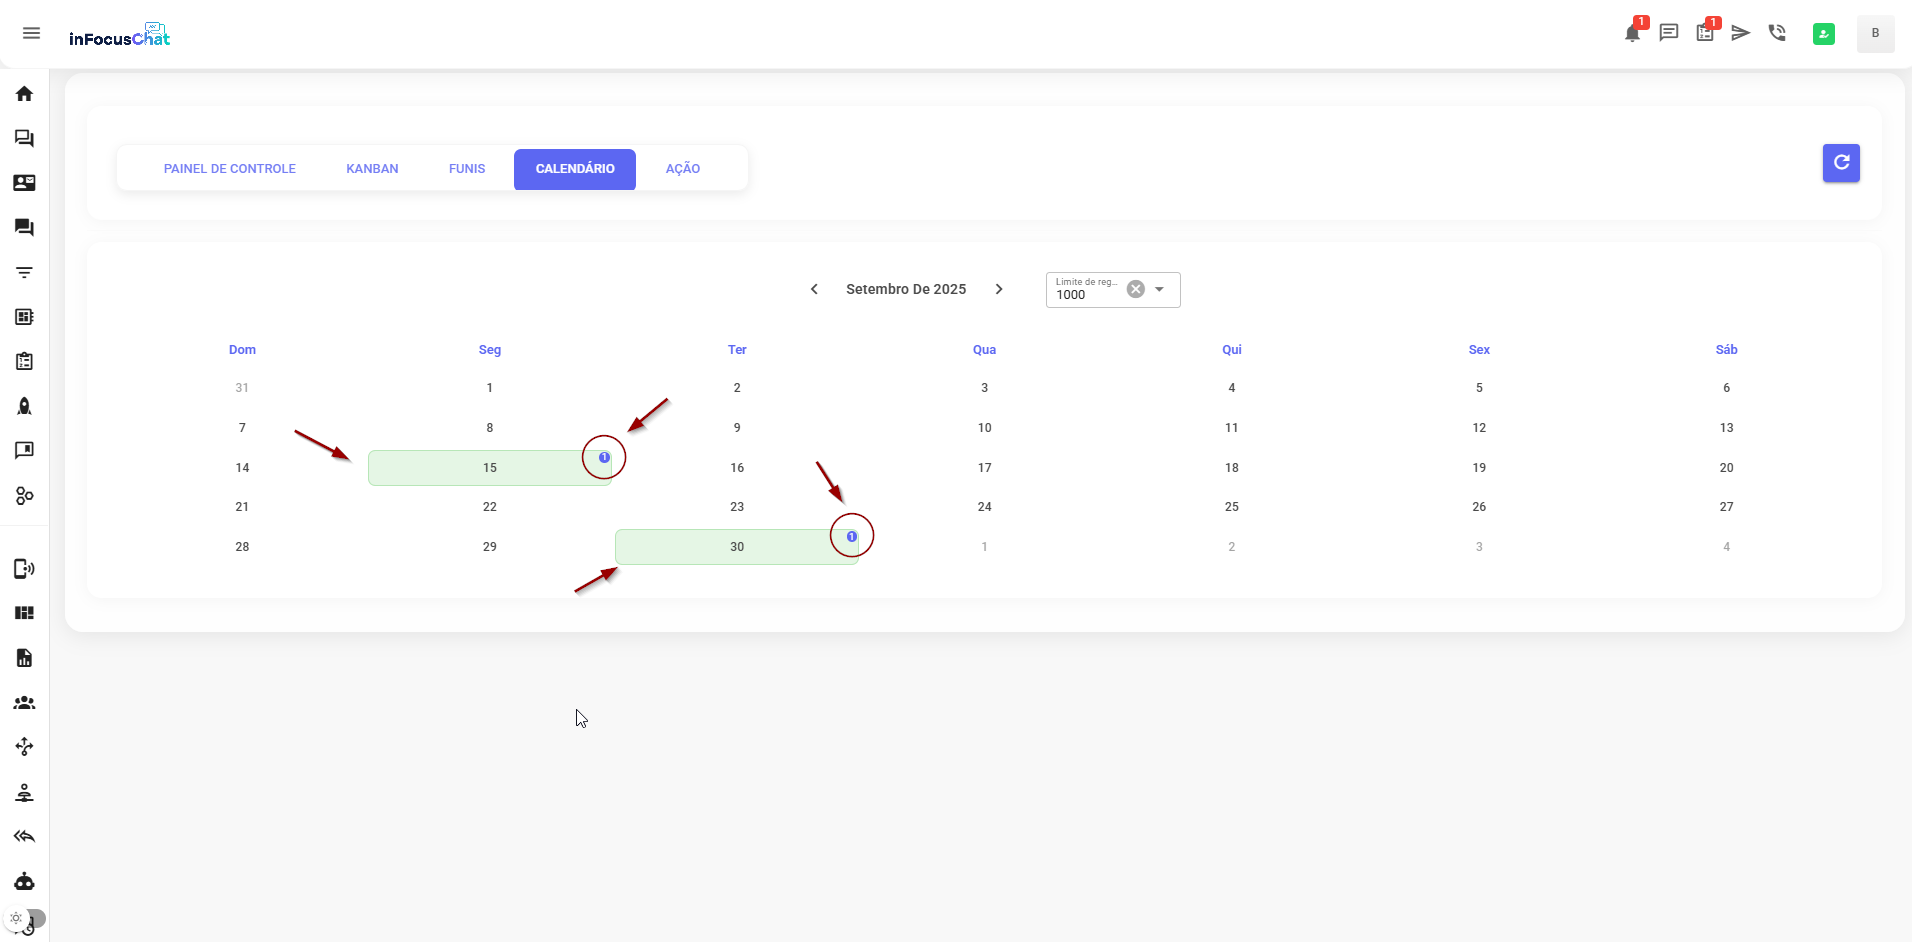Go to Home in the sidebar
1912x942 pixels.
click(24, 94)
